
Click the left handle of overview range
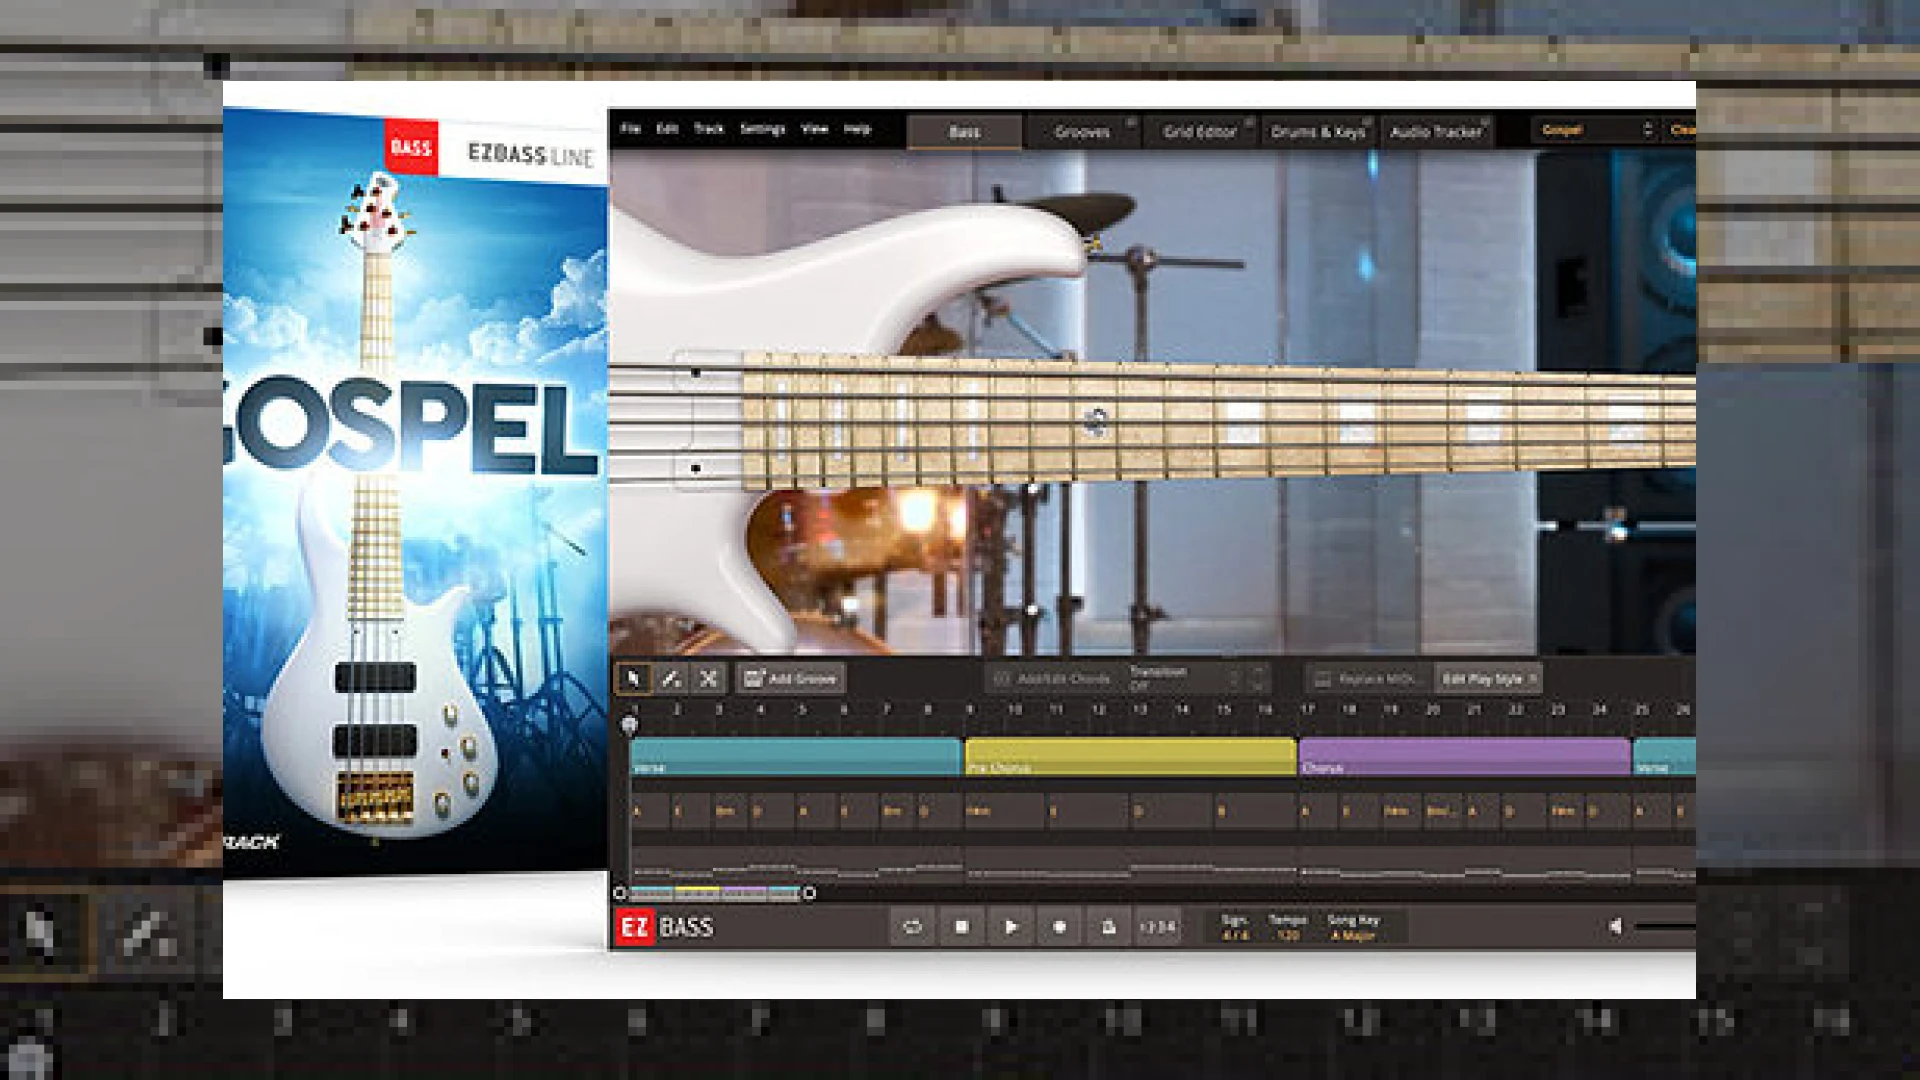pyautogui.click(x=619, y=893)
